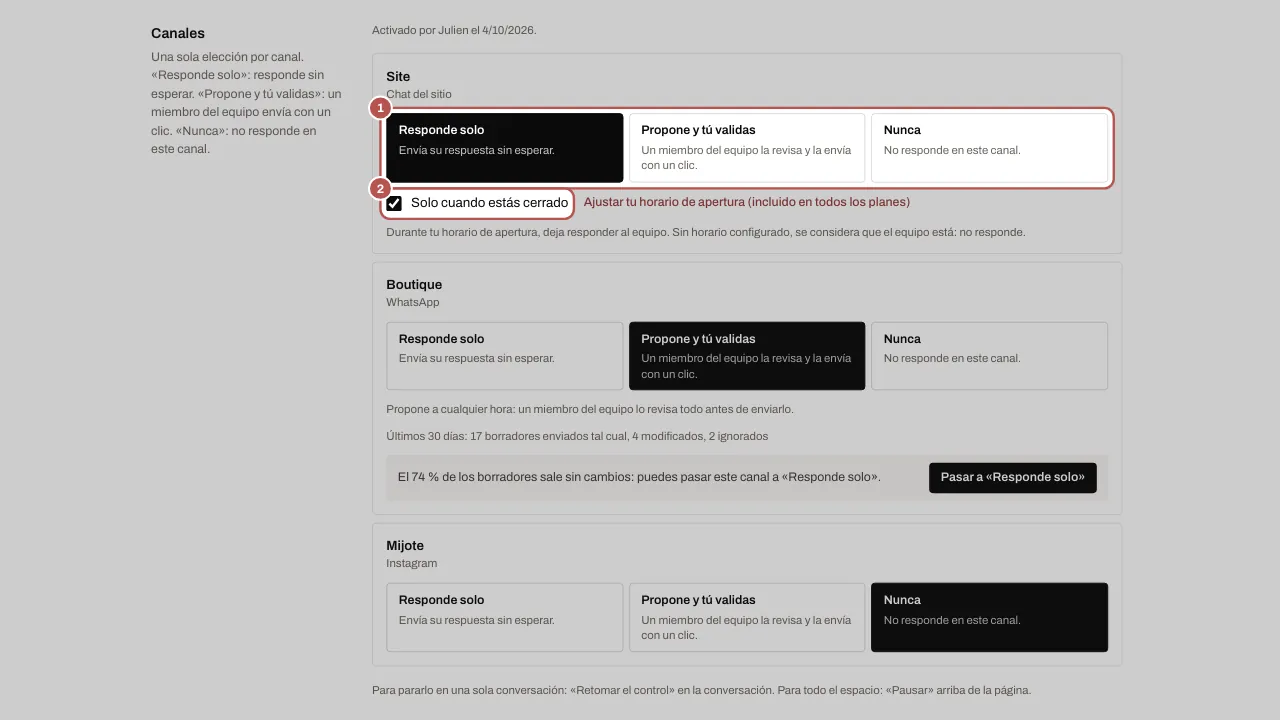Toggle the "Solo cuando estás cerrado" checkbox
Screen dimensions: 1280x720
(395, 203)
